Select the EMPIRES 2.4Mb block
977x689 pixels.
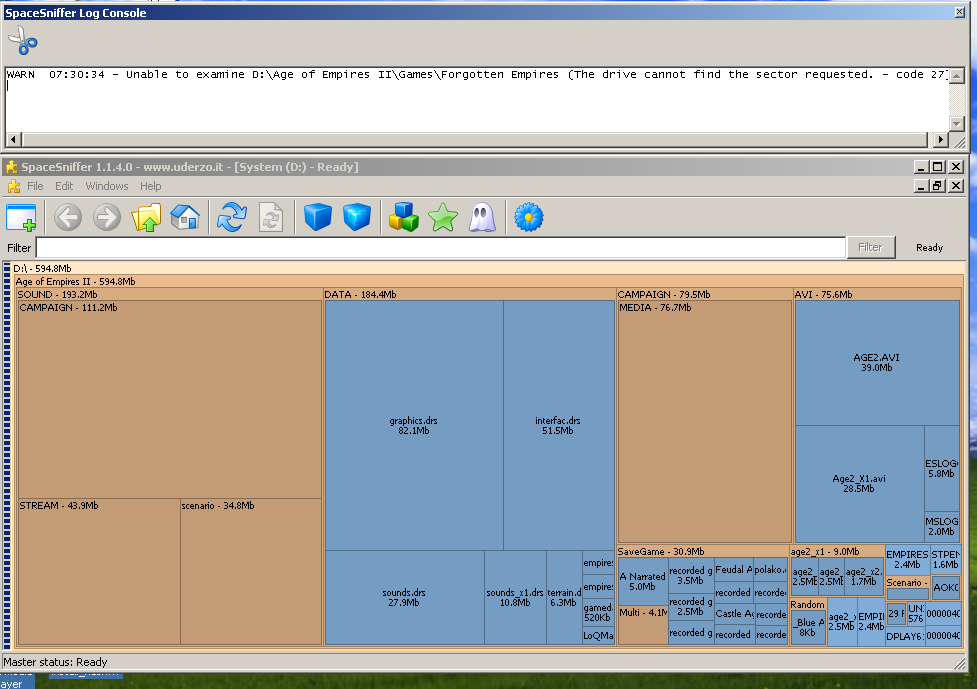click(907, 559)
